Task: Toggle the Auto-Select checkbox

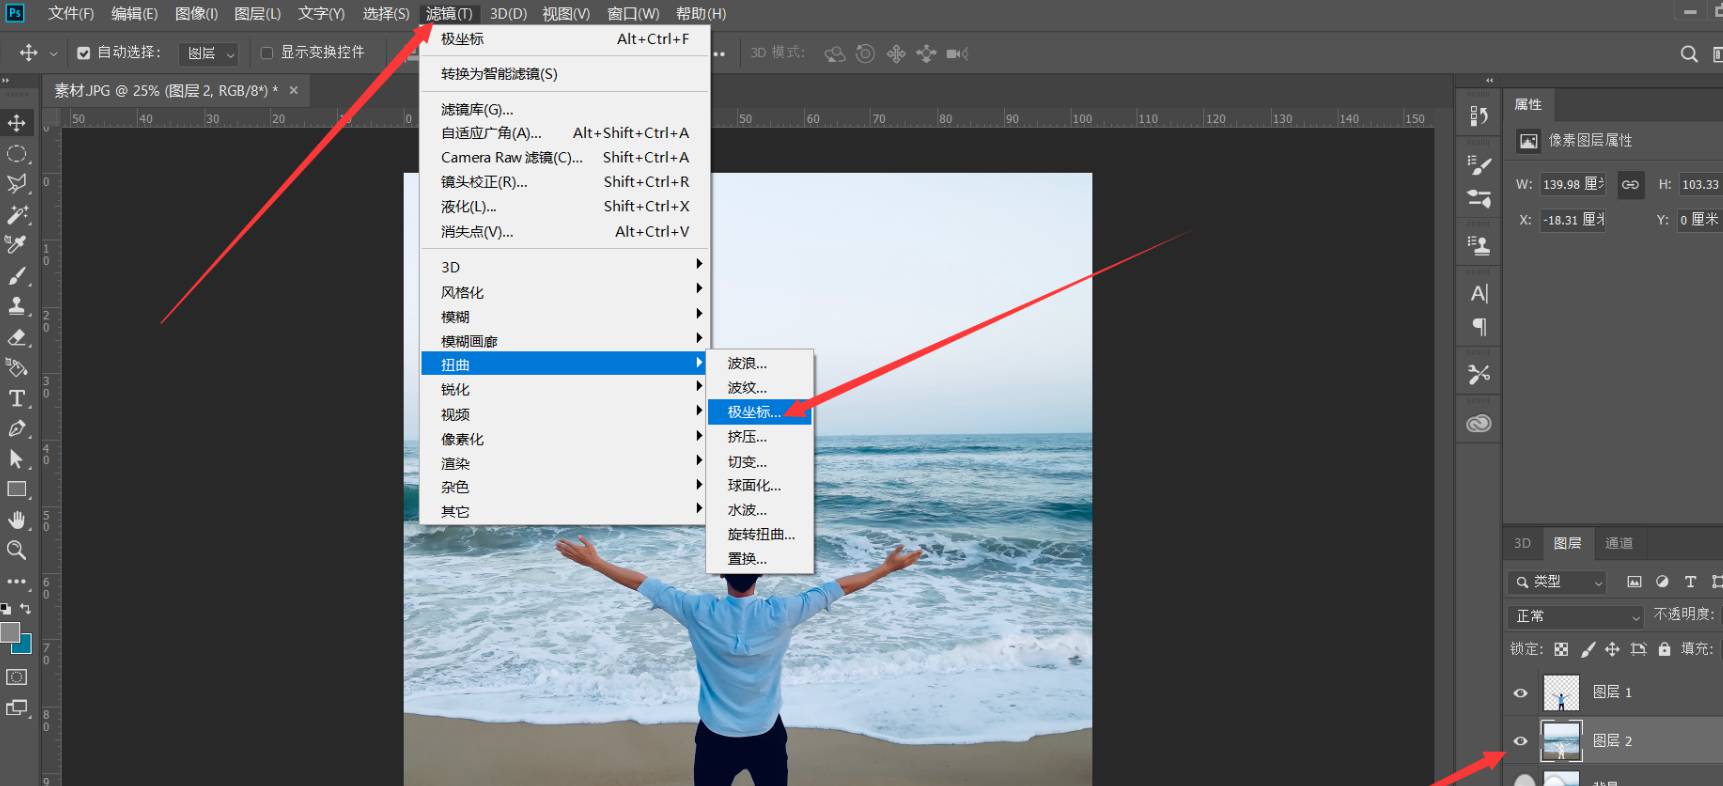Action: click(x=84, y=53)
